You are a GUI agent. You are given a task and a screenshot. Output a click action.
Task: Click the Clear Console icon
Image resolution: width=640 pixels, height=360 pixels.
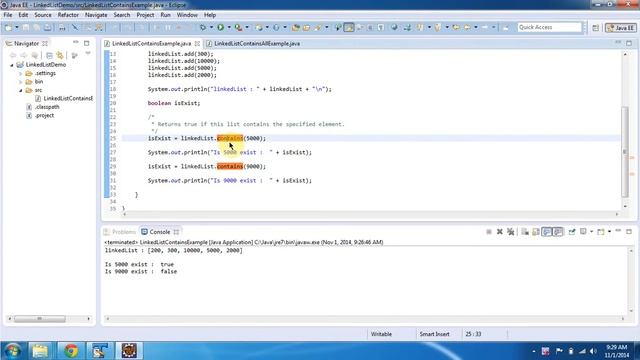[525, 232]
